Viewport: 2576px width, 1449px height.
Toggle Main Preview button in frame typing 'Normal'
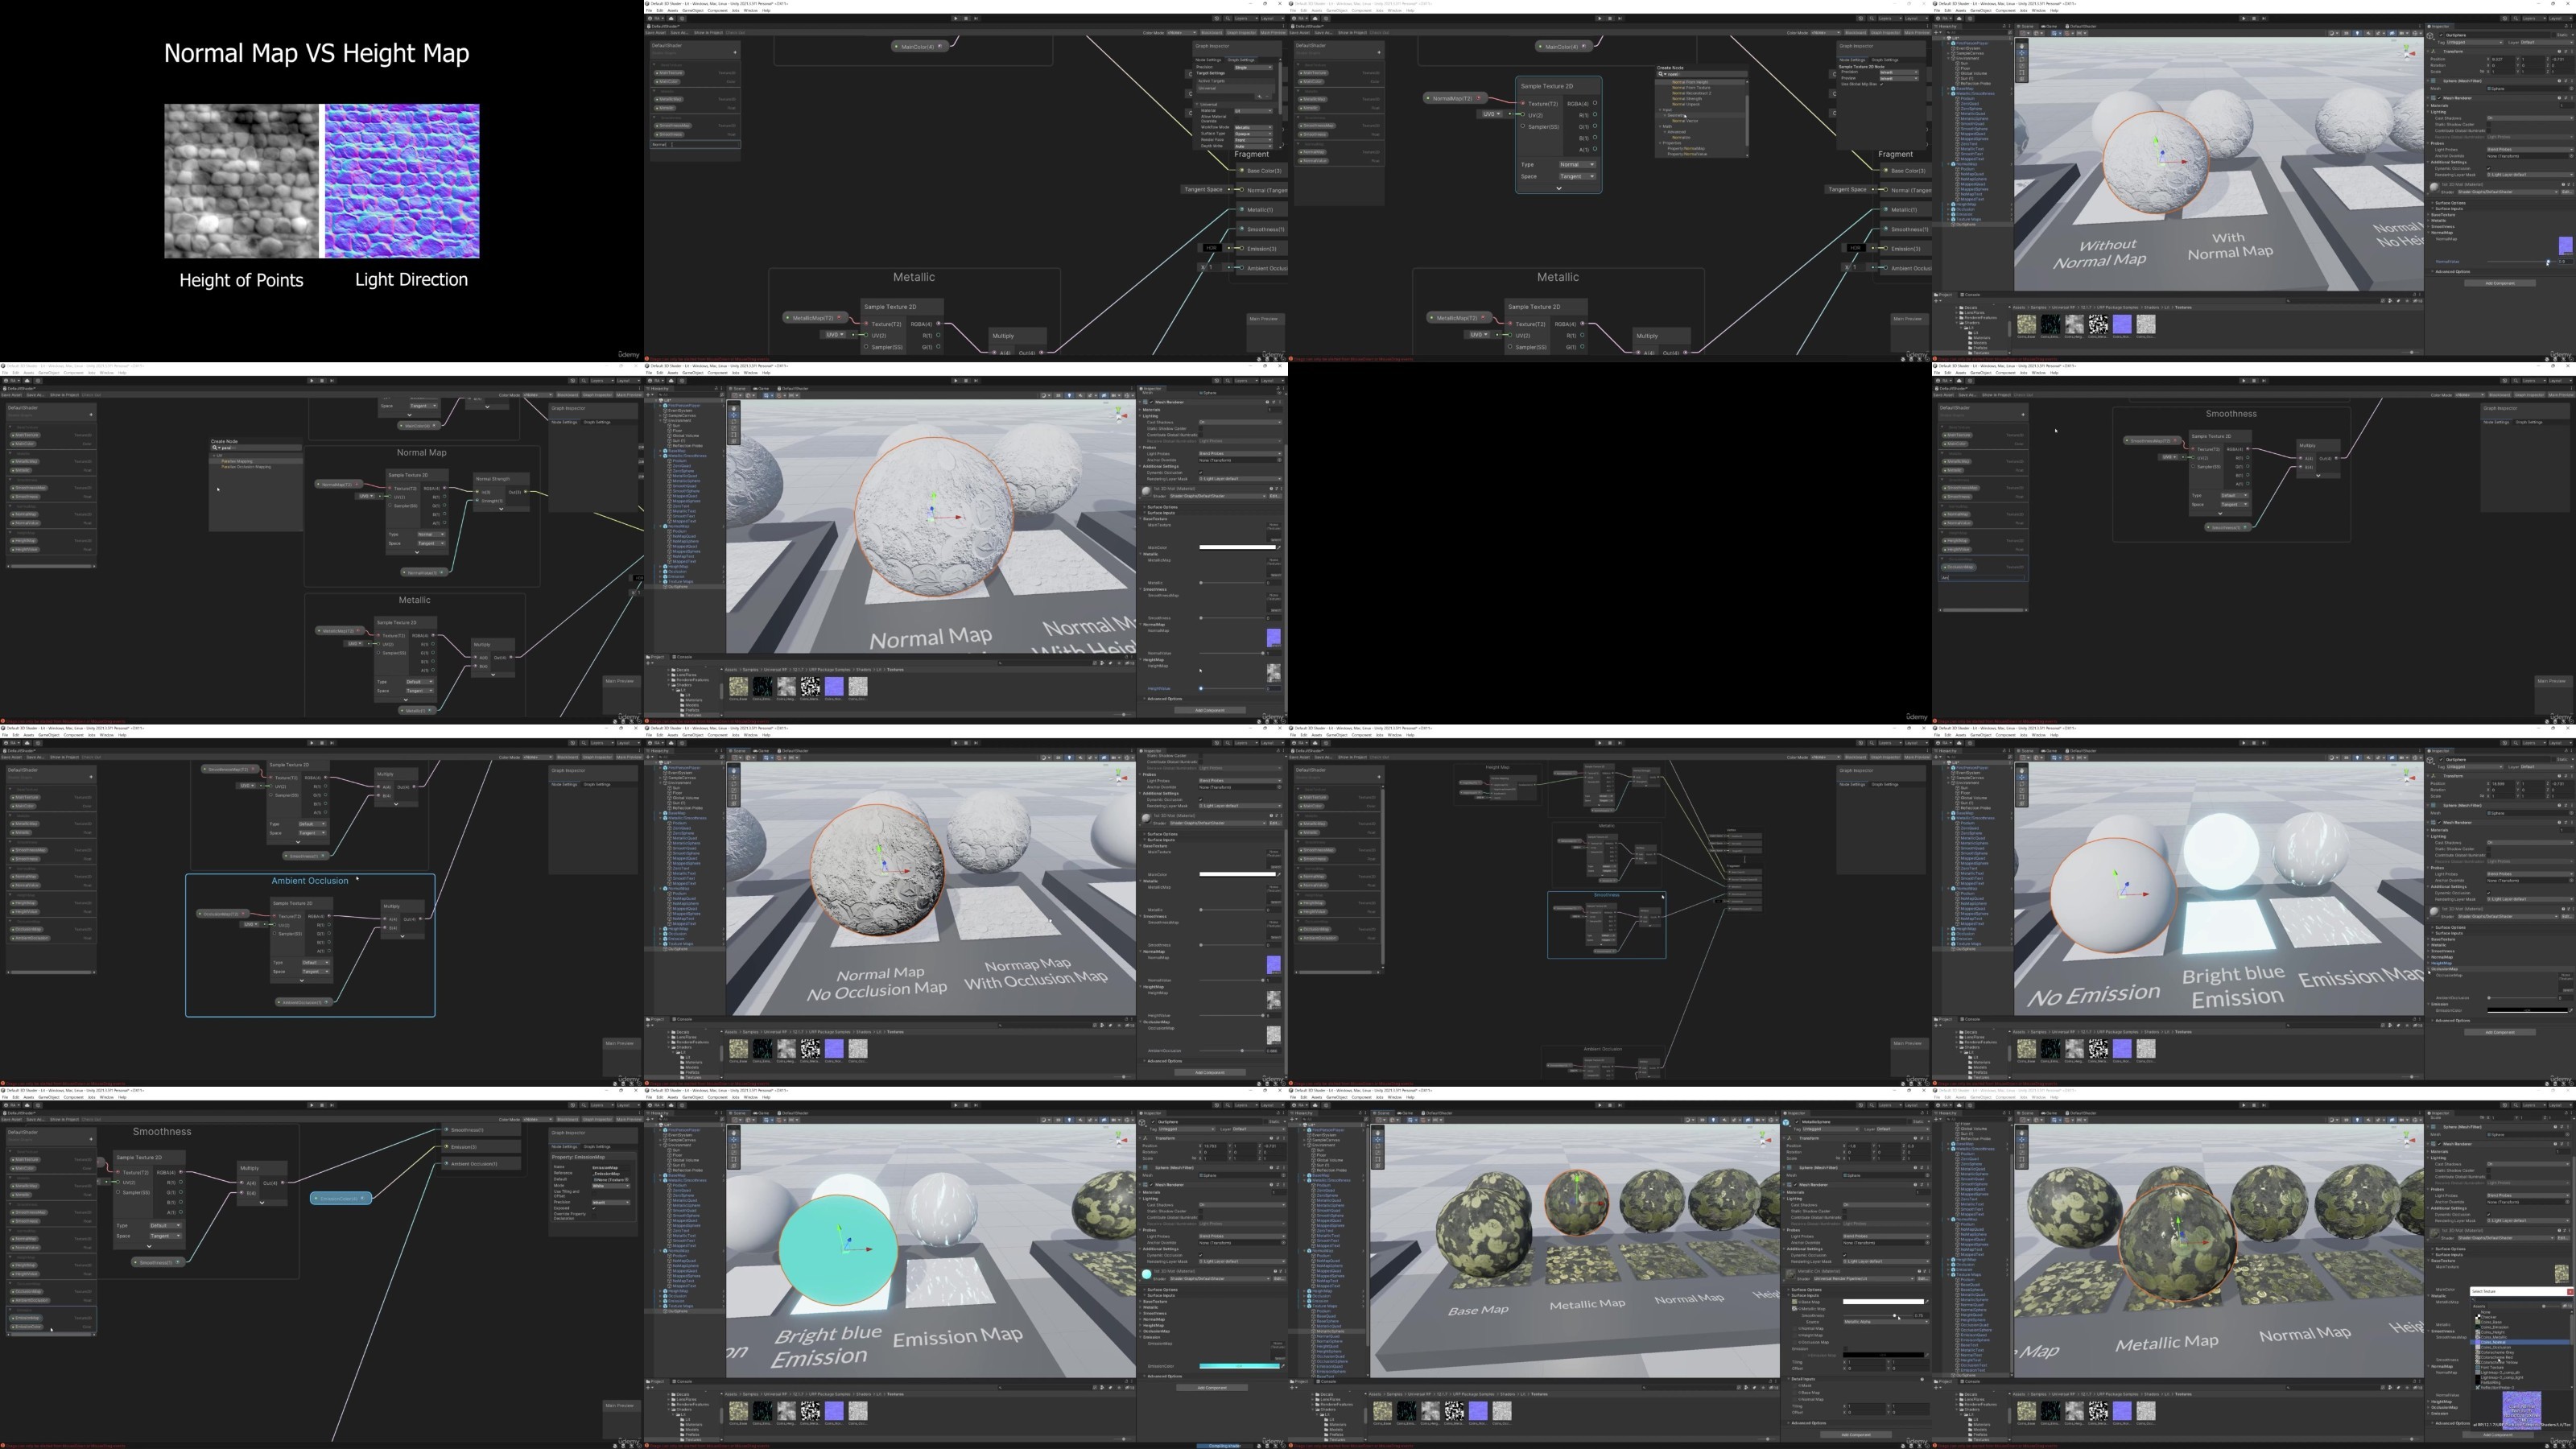click(x=1273, y=32)
